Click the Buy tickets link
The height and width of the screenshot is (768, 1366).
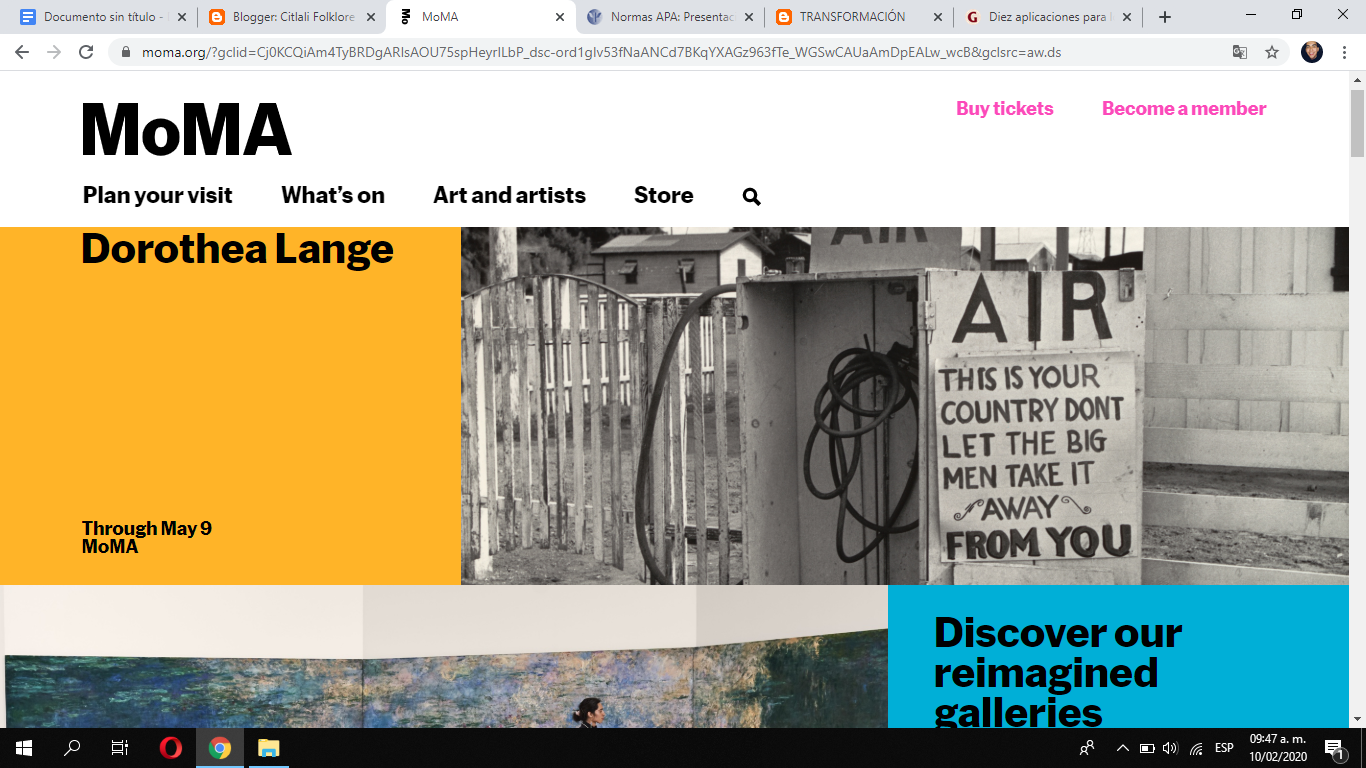pyautogui.click(x=1005, y=109)
